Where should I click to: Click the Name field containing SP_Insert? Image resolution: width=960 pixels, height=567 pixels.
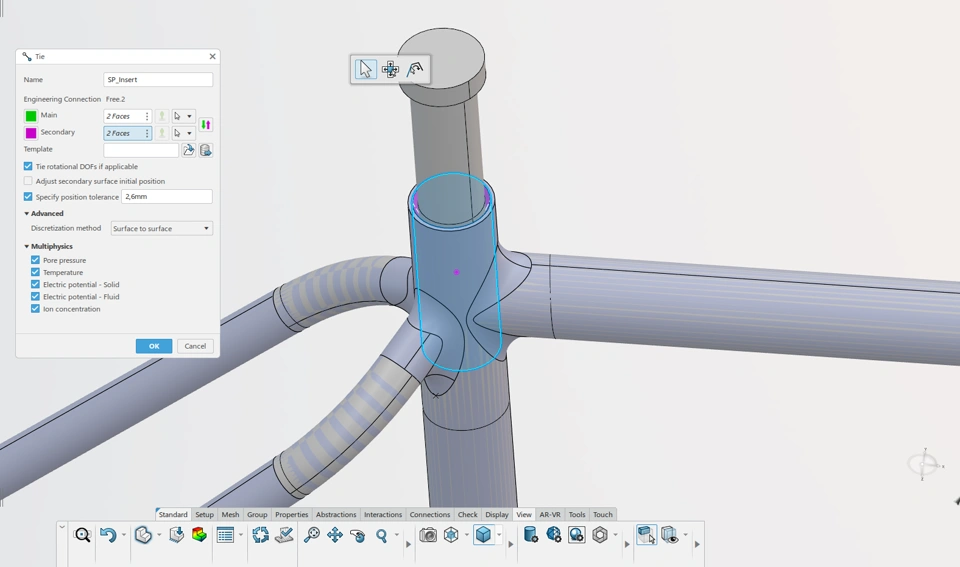[157, 79]
